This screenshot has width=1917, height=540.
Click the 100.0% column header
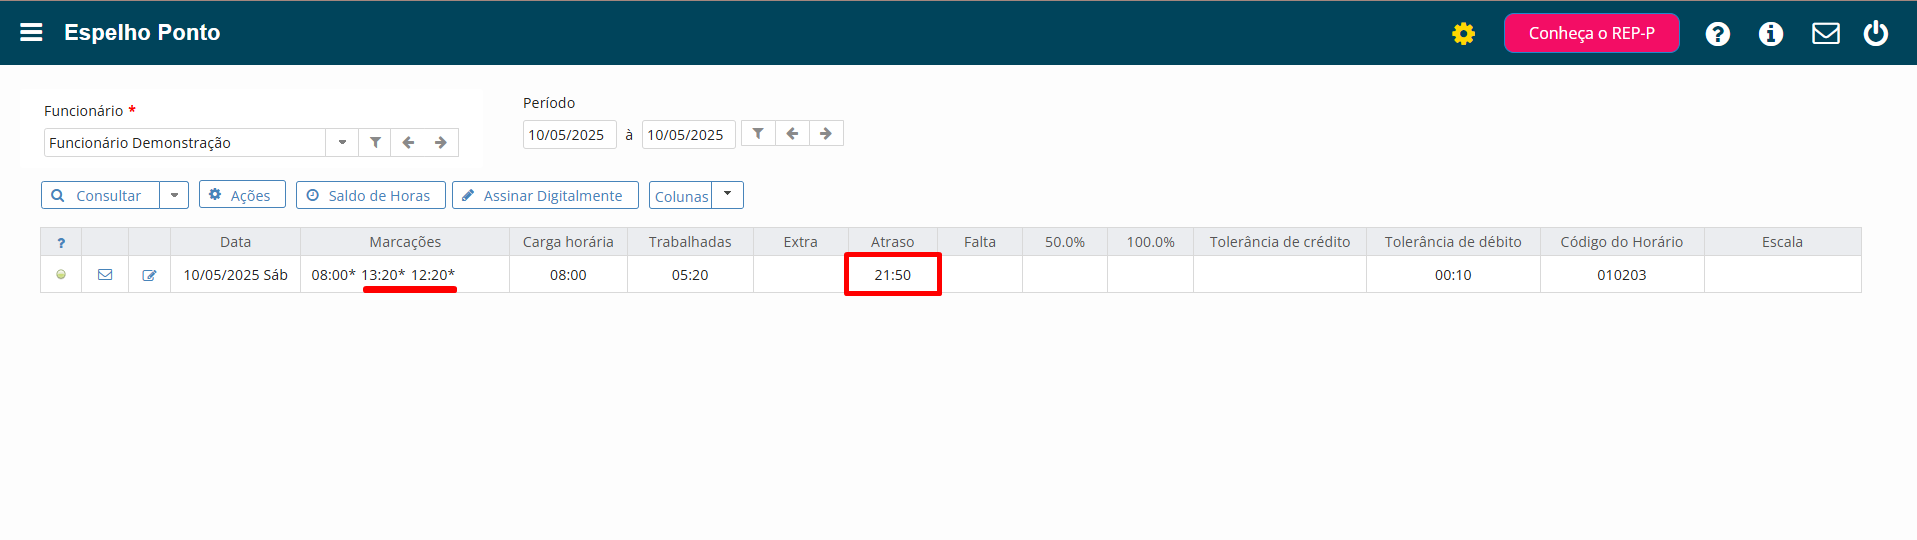pos(1151,242)
